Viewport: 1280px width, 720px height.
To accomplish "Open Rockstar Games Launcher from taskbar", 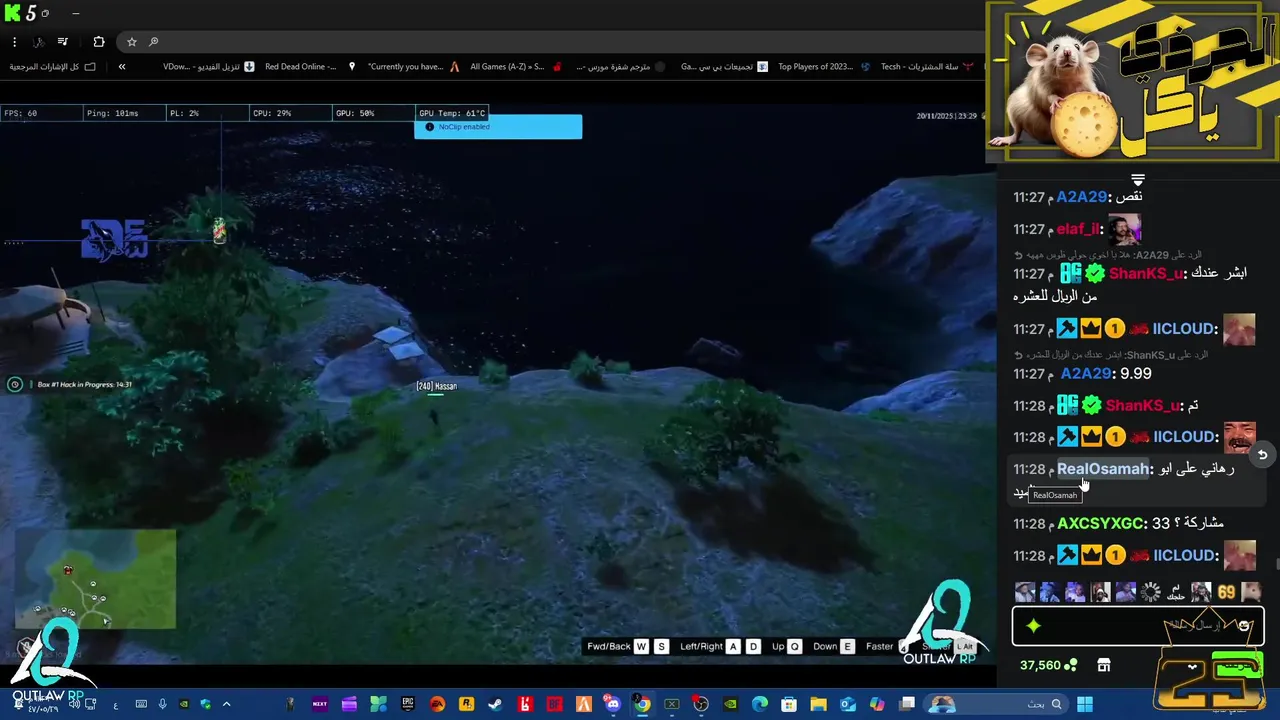I will click(x=466, y=705).
